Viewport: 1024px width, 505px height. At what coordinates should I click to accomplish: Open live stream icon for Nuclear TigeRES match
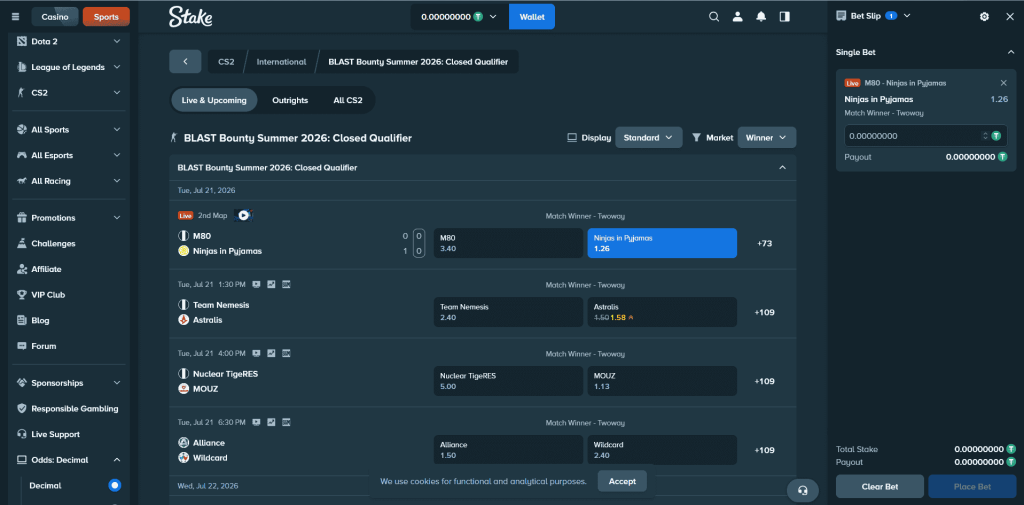257,353
